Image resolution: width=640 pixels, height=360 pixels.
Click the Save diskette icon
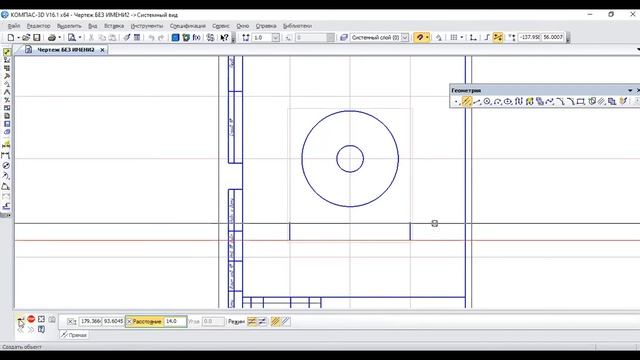pyautogui.click(x=37, y=38)
